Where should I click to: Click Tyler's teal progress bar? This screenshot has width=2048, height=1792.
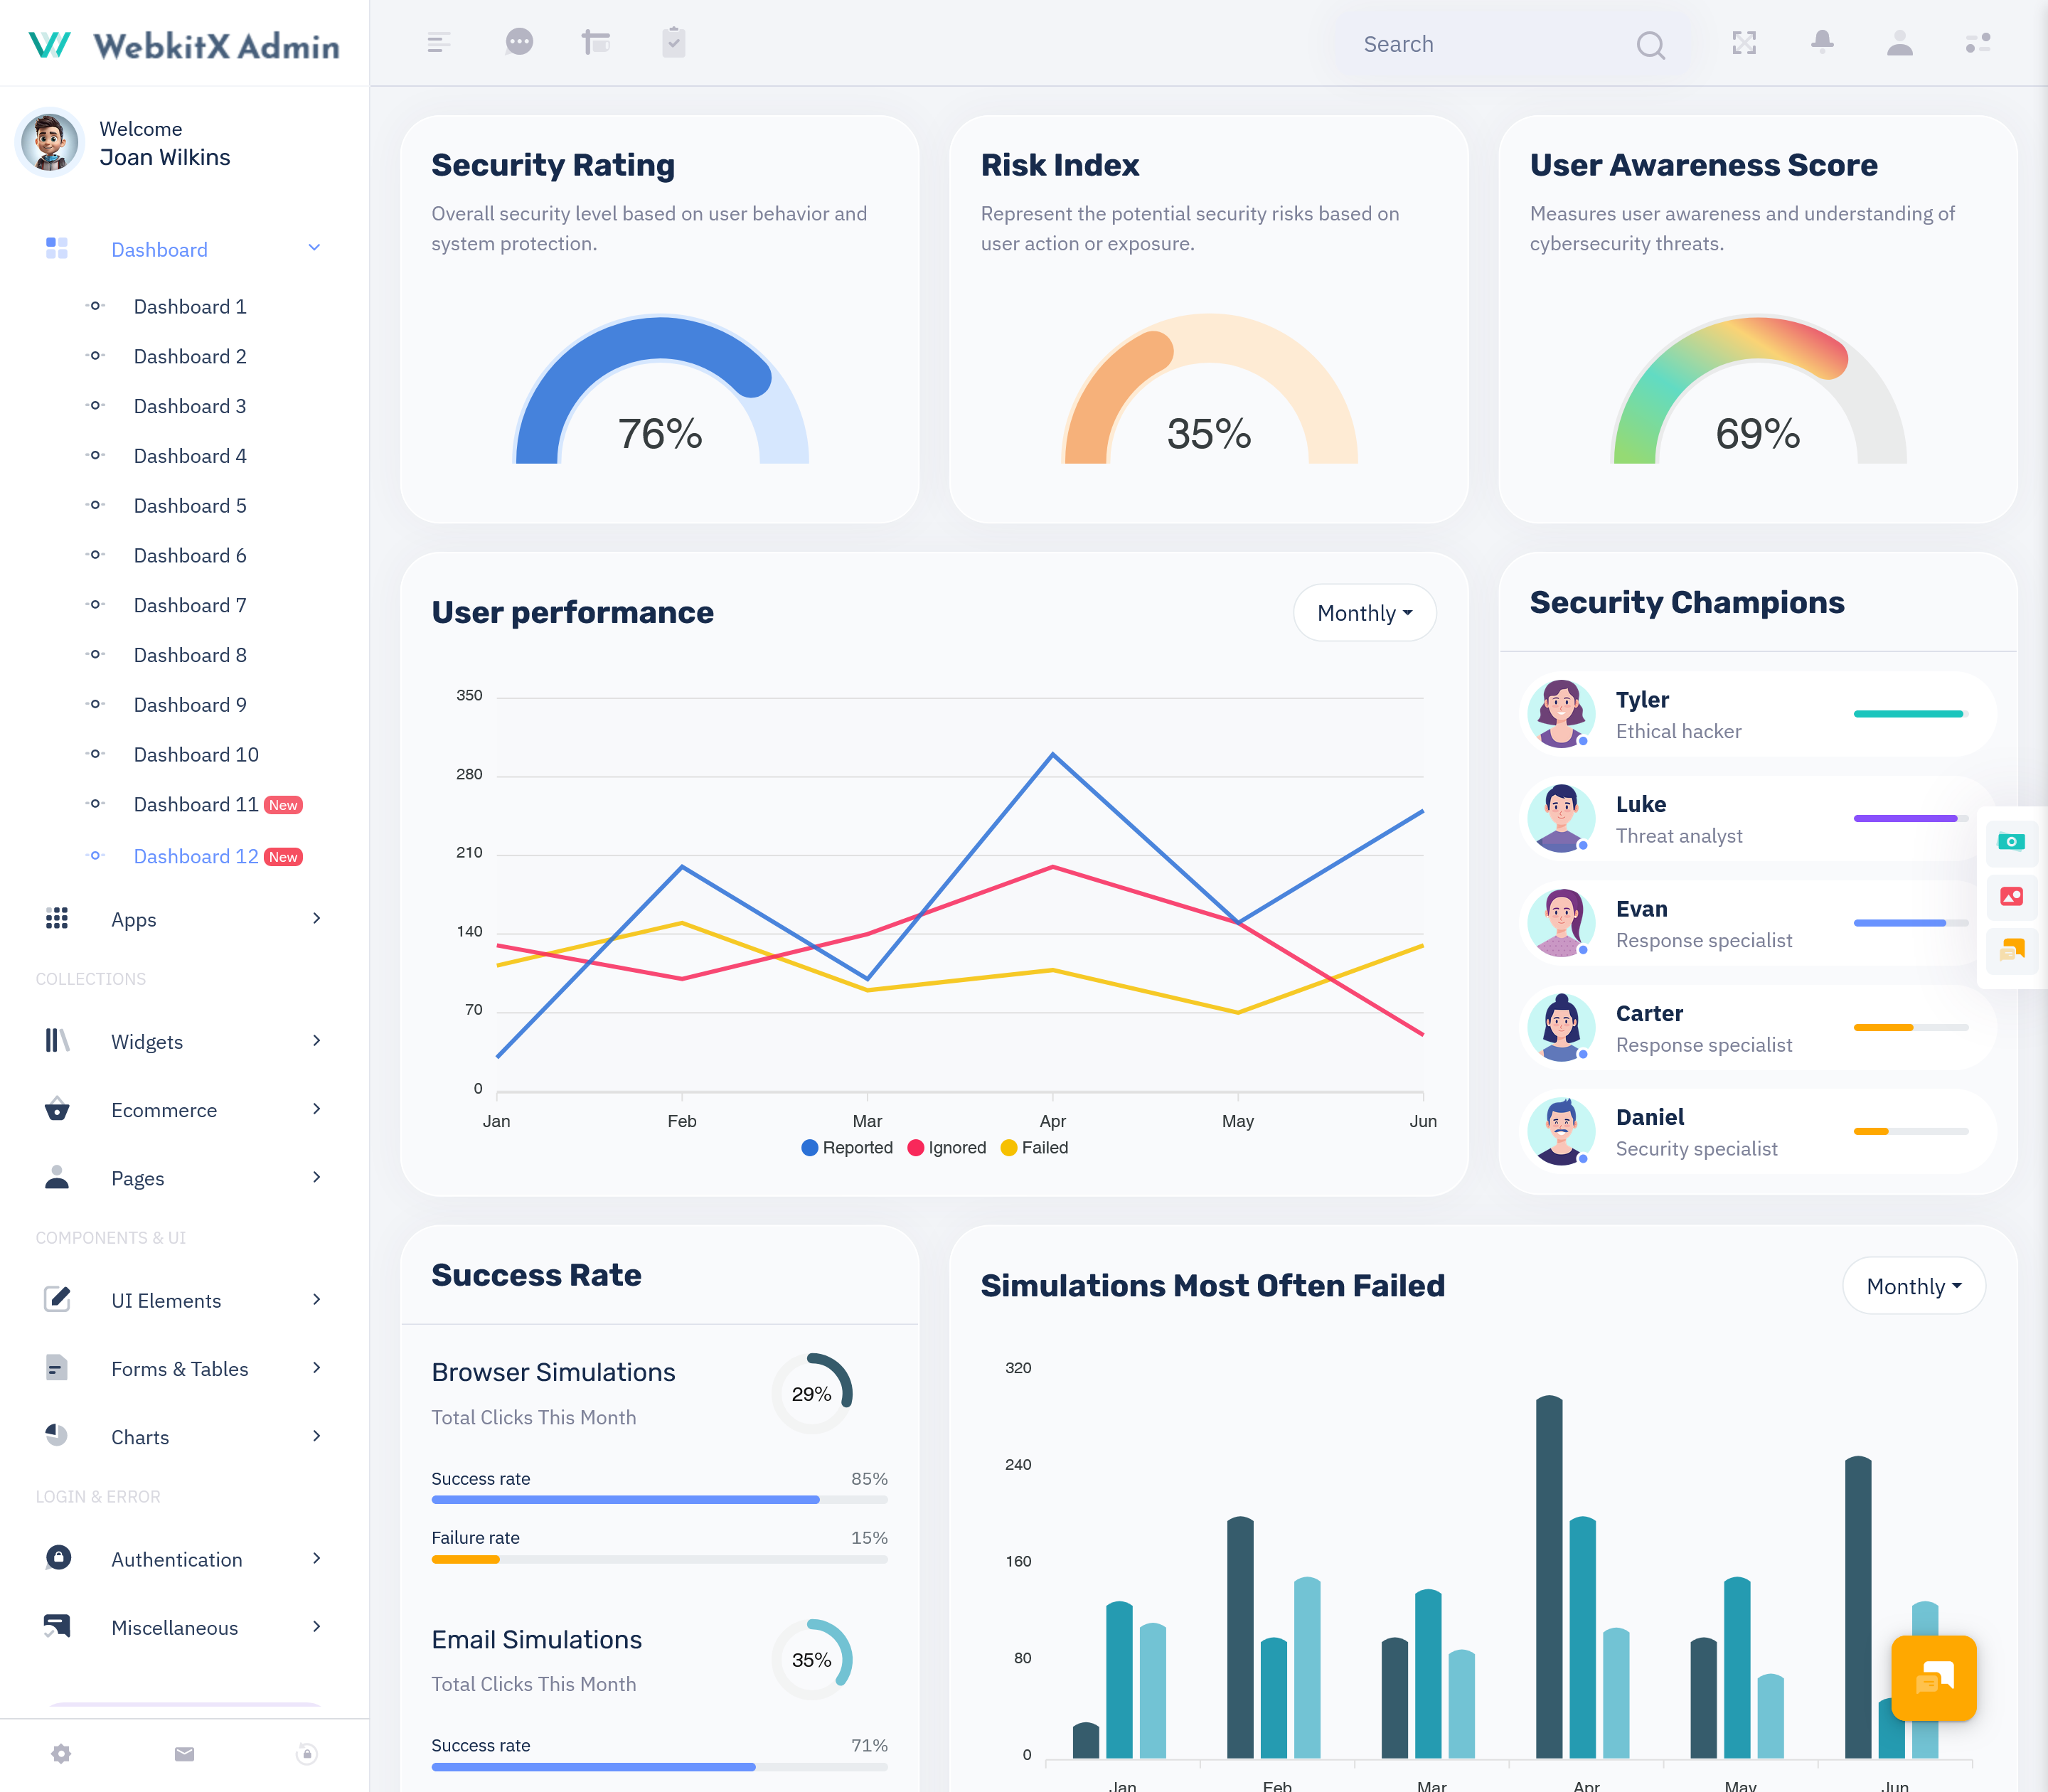click(1910, 714)
